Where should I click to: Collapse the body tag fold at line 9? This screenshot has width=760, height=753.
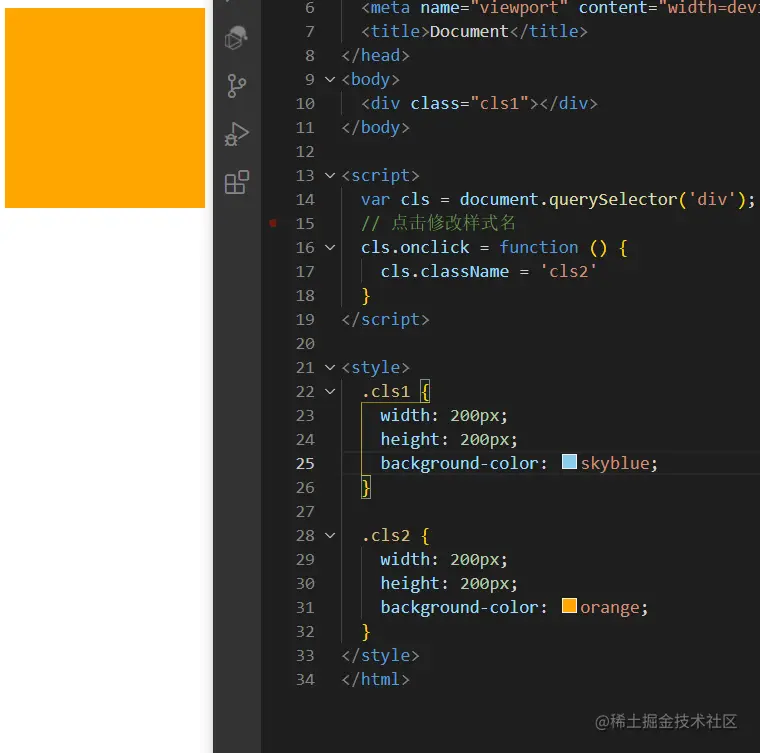(330, 79)
